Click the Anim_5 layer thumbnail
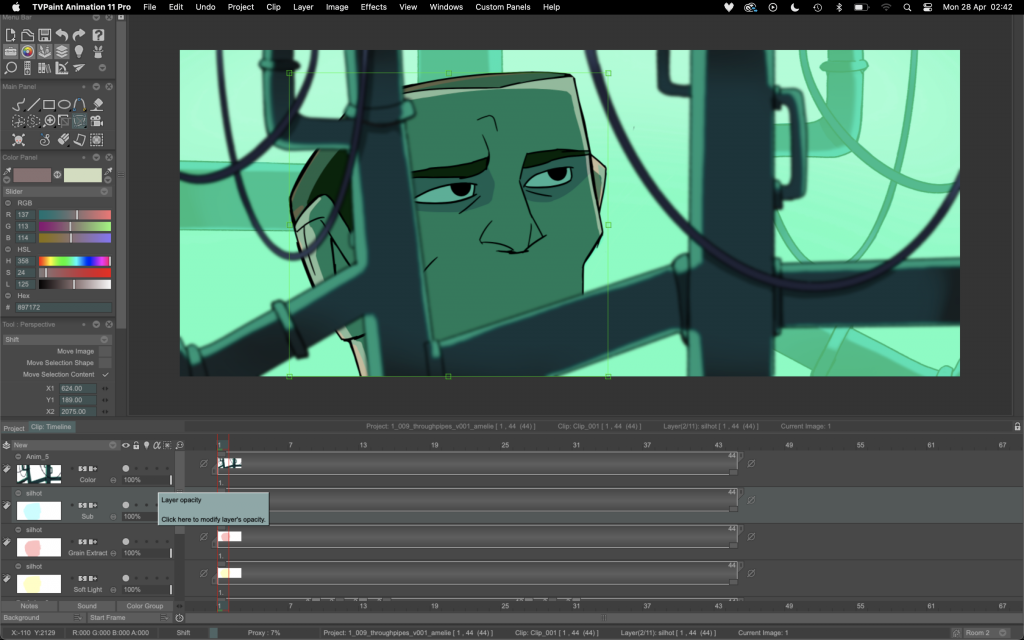 point(39,474)
